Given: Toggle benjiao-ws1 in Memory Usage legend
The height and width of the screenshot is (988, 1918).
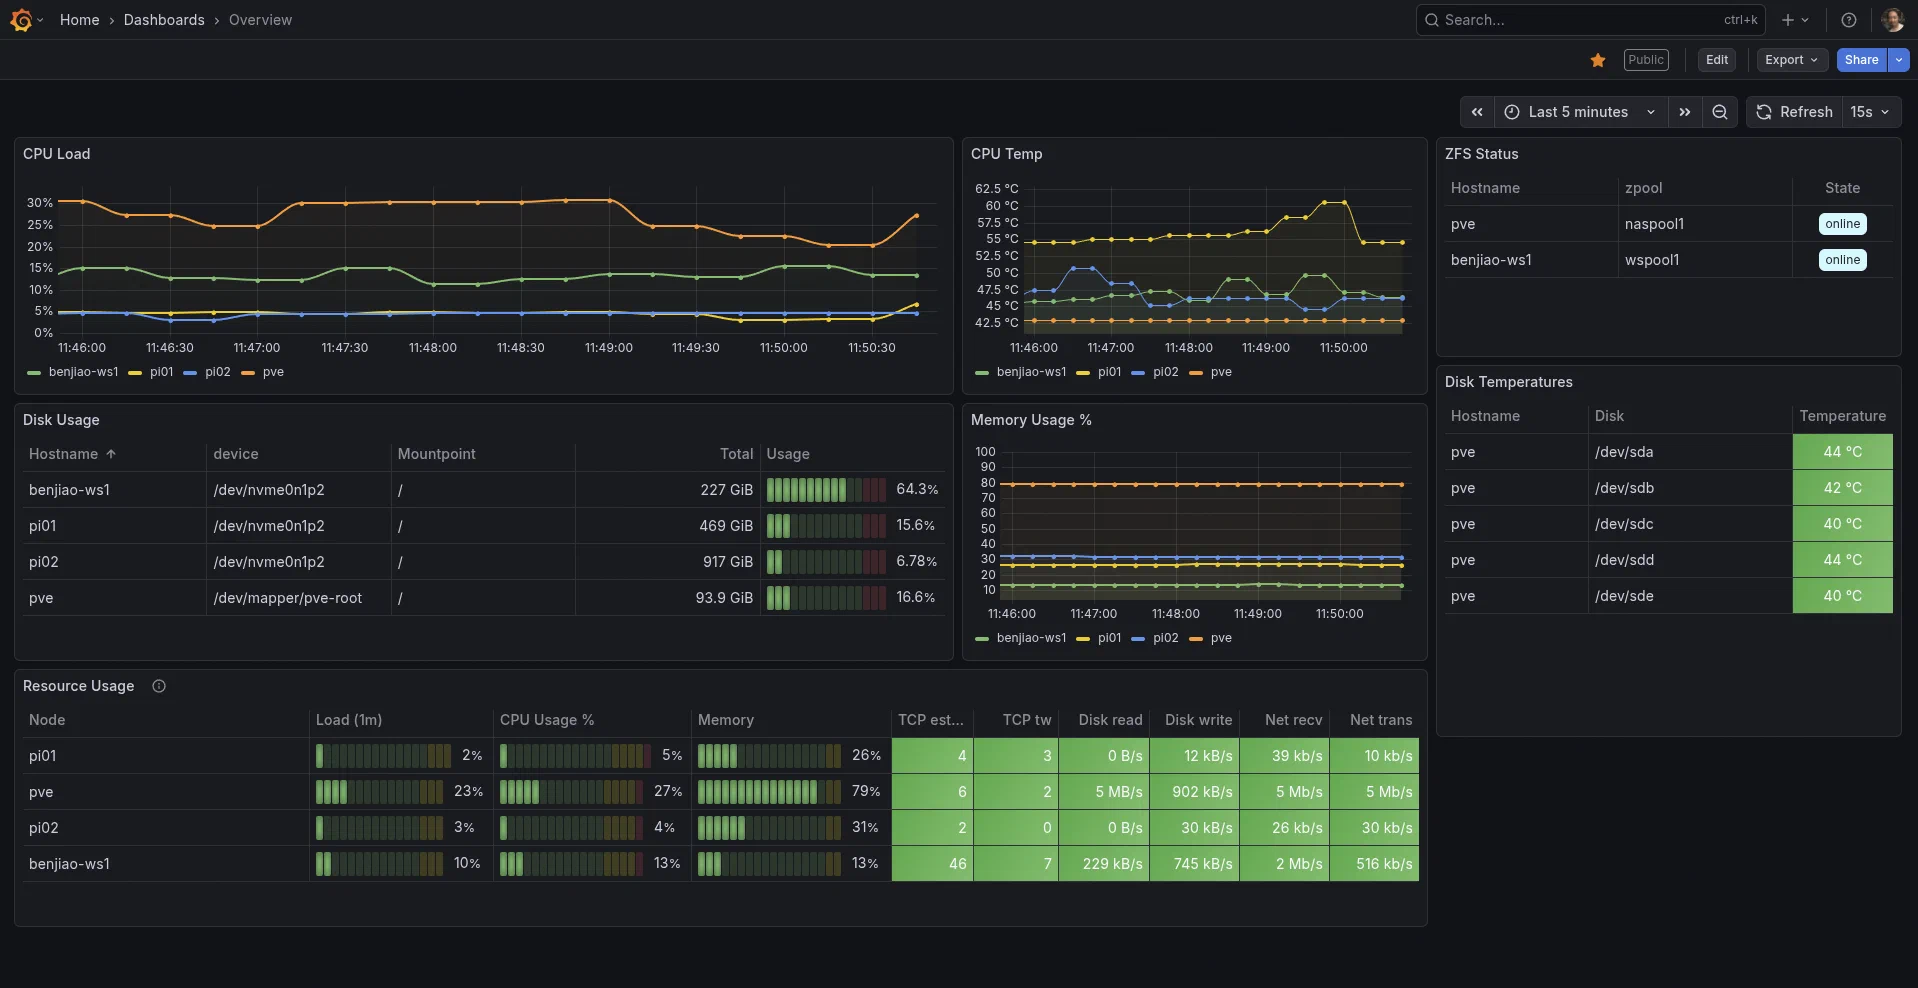Looking at the screenshot, I should point(1030,638).
